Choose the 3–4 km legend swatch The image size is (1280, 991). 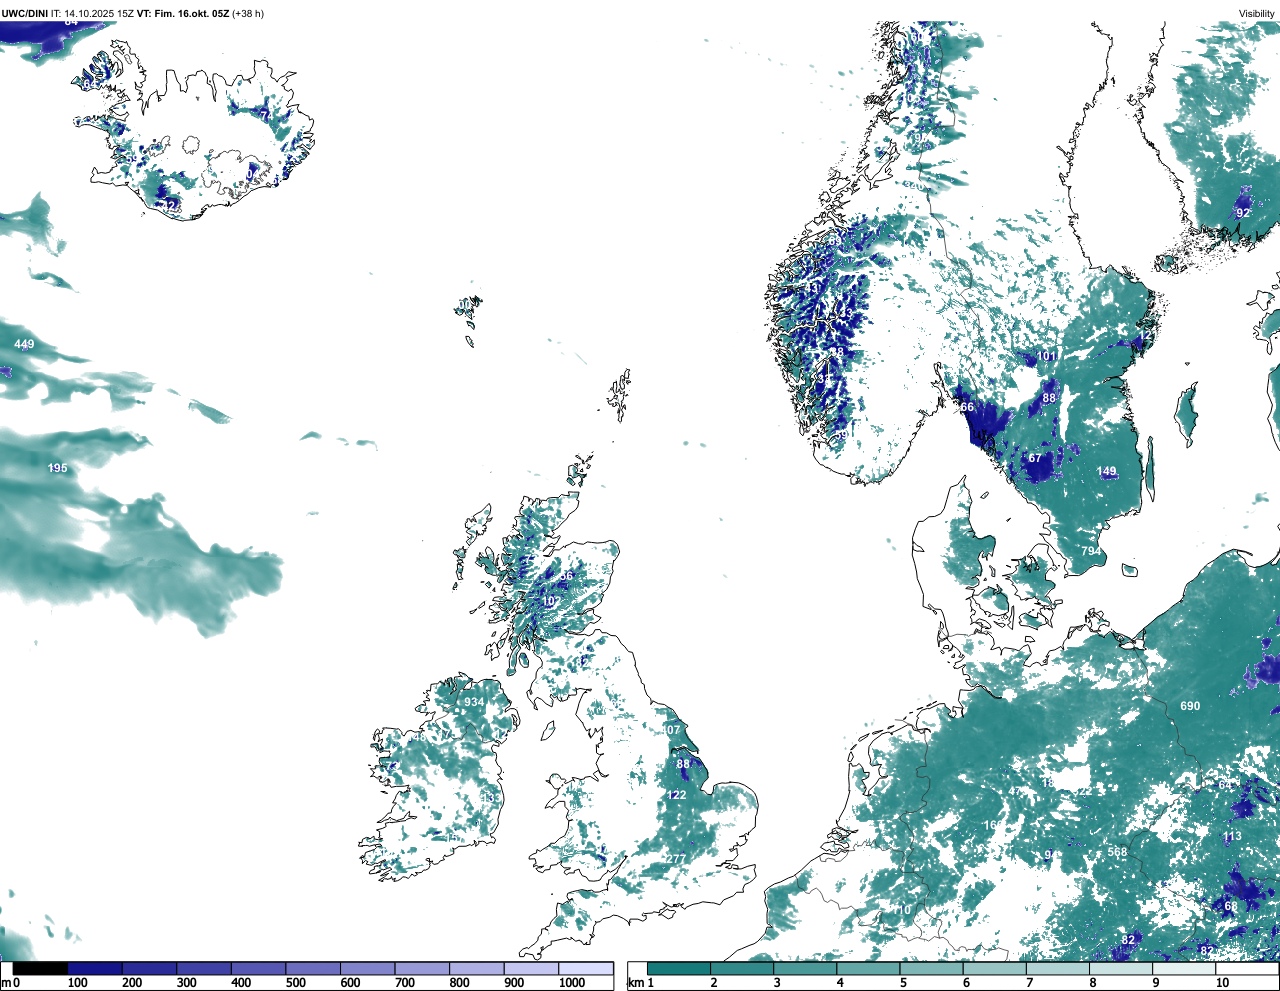(x=806, y=969)
